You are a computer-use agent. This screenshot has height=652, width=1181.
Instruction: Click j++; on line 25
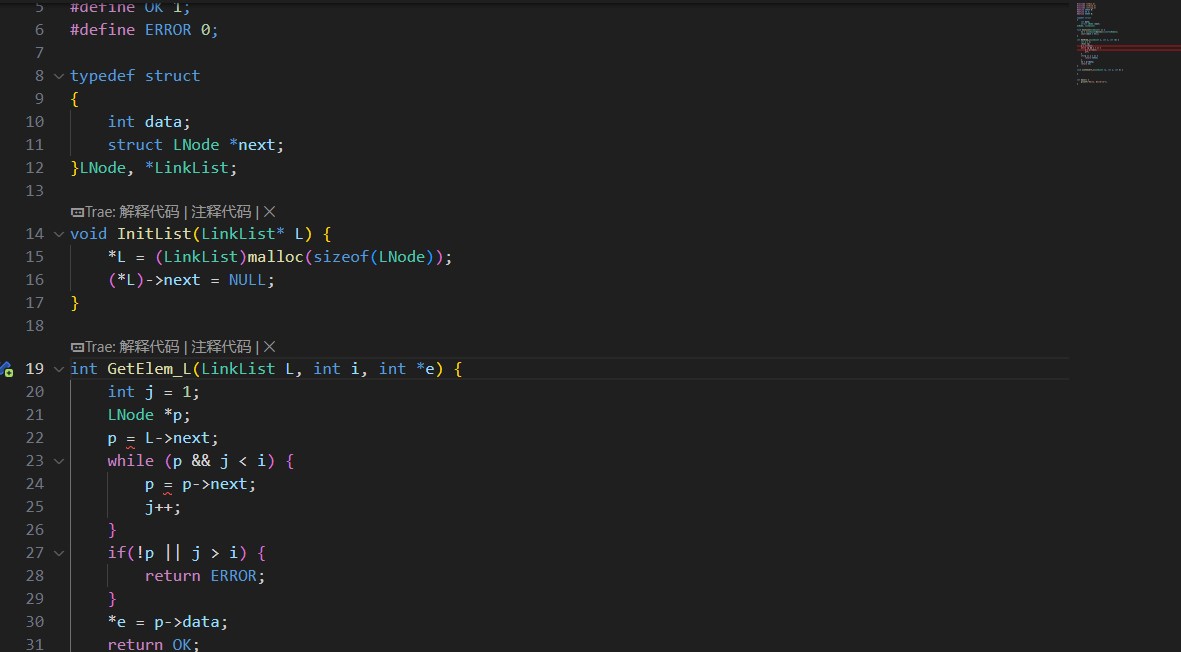163,507
